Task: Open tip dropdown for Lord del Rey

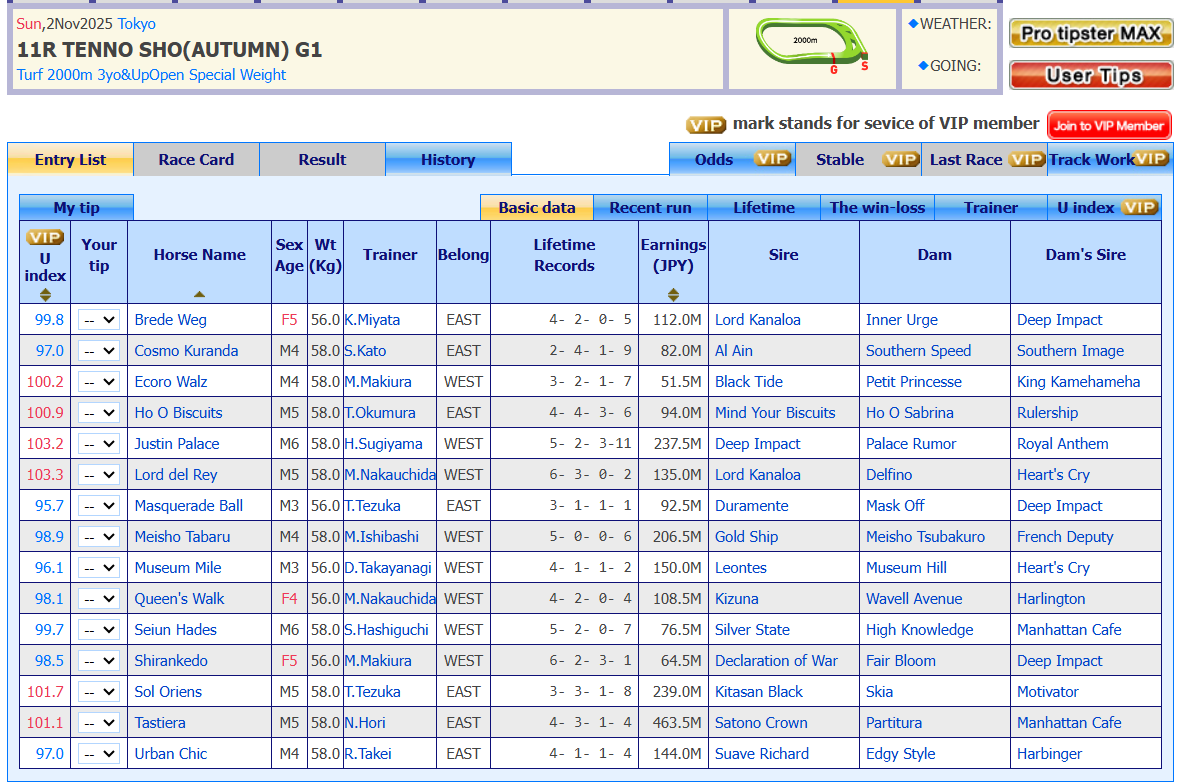Action: (99, 475)
